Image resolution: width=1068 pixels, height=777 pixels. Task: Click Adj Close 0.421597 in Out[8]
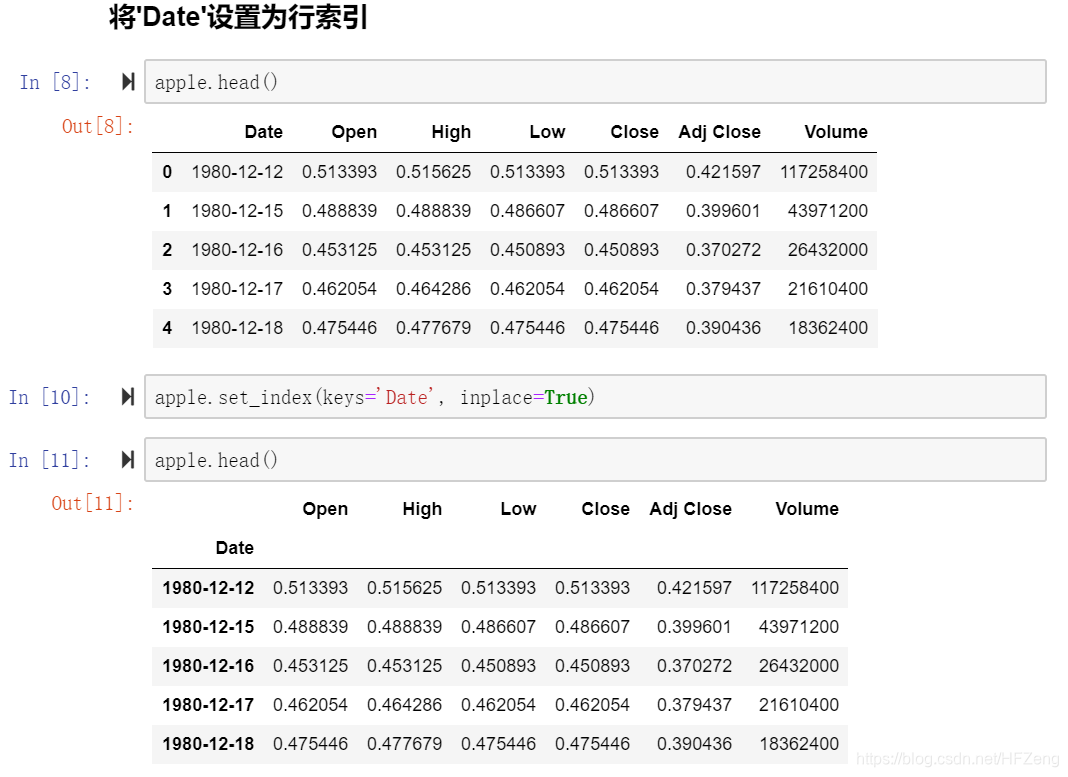[723, 172]
